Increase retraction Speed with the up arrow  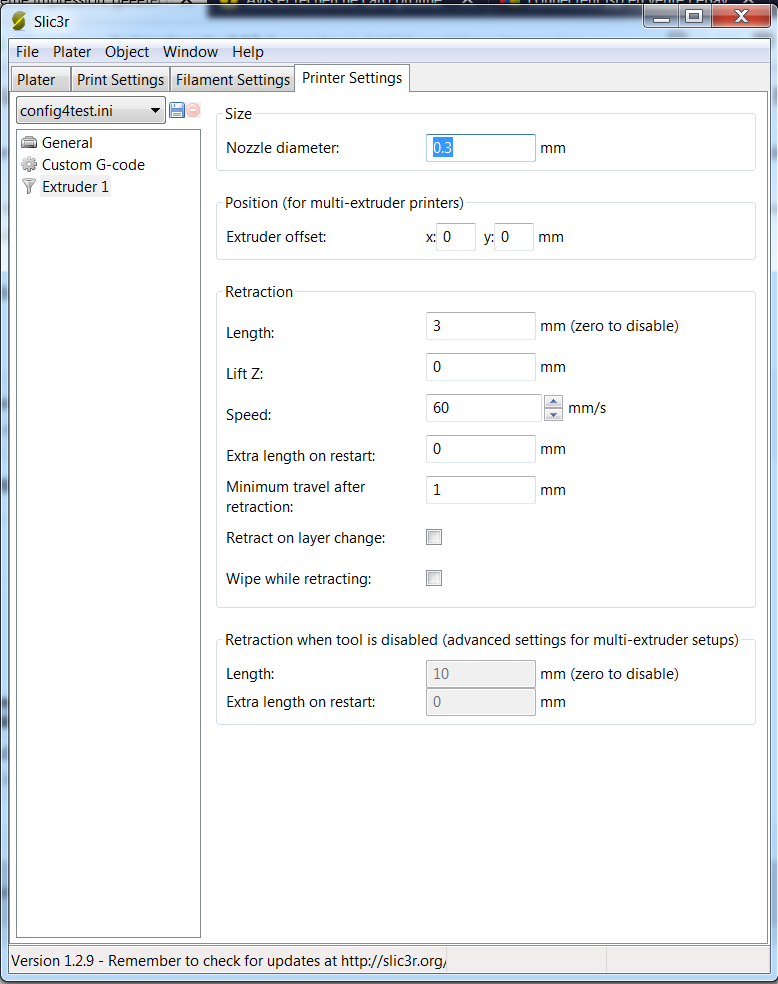553,402
